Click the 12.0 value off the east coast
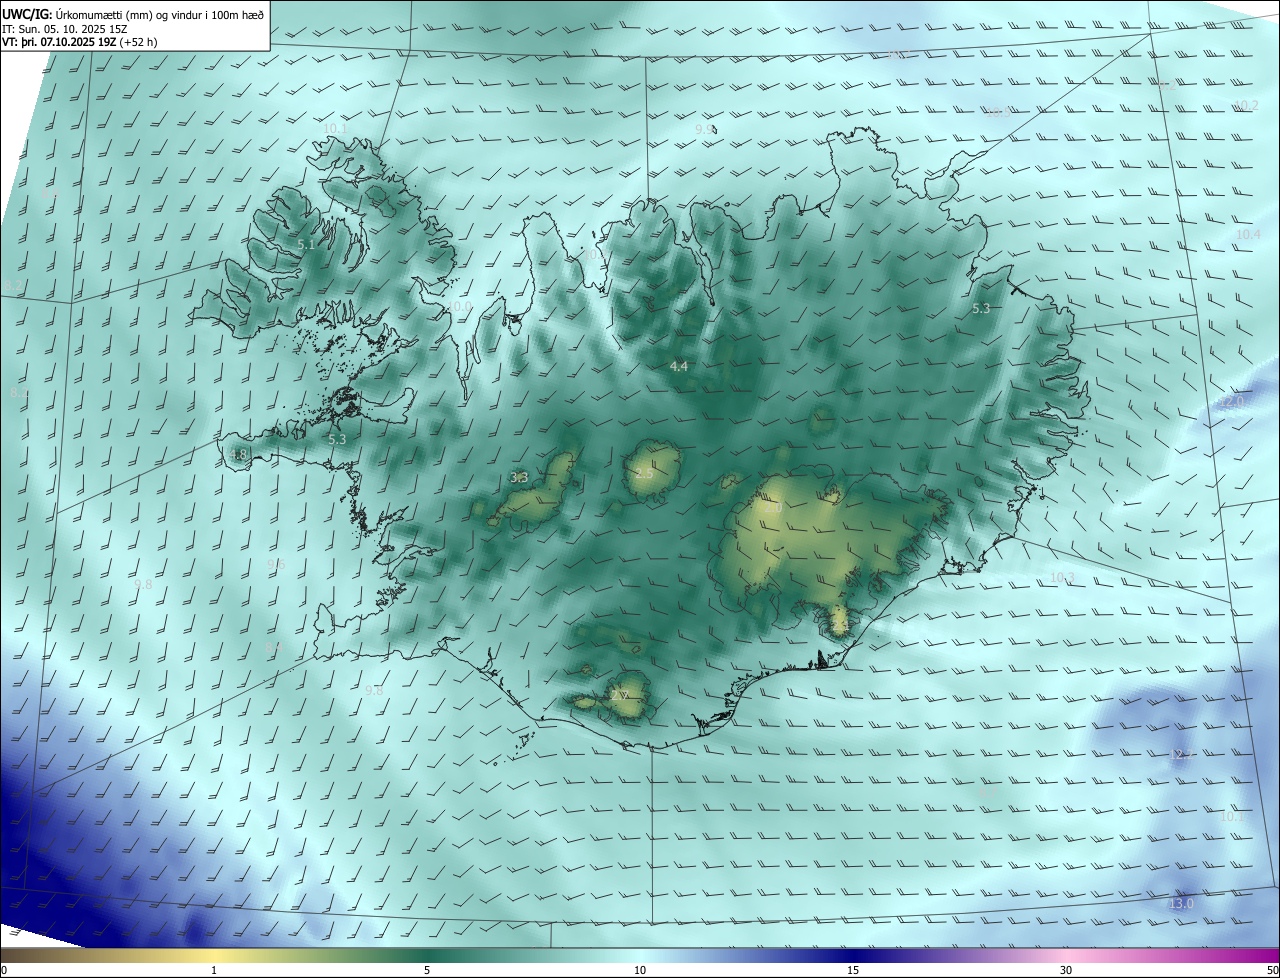Screen dimensions: 1280x978 [x=1232, y=402]
